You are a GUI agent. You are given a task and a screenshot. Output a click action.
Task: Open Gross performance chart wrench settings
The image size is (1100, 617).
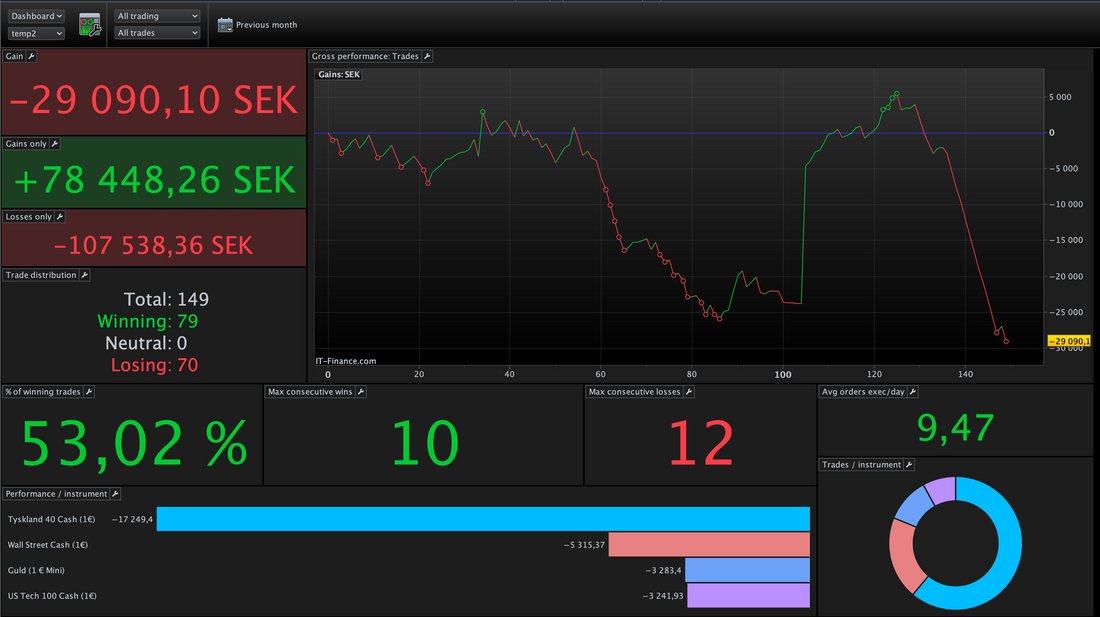click(427, 56)
